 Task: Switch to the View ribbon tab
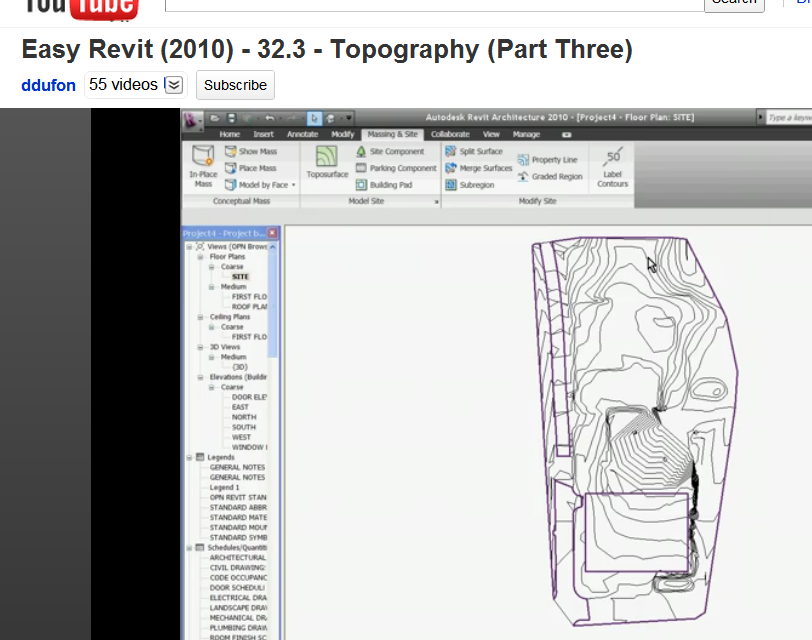pyautogui.click(x=491, y=134)
